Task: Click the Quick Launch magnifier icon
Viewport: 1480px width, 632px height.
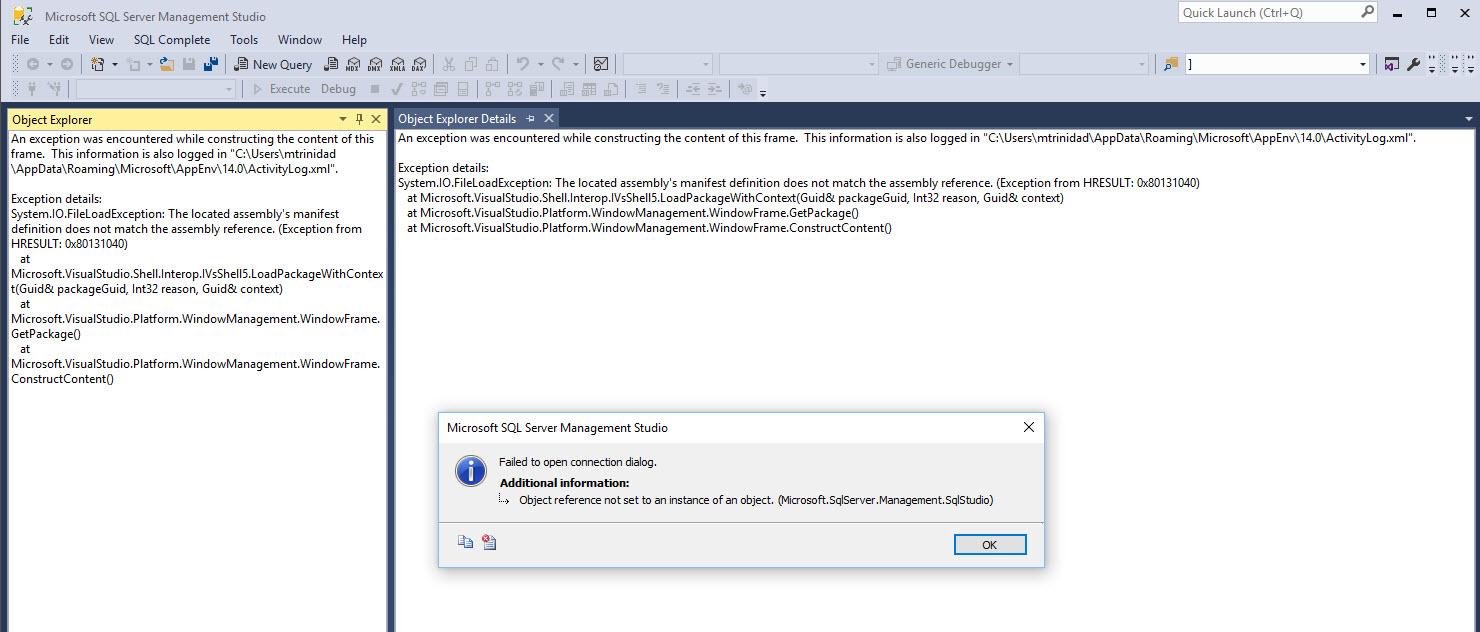Action: 1367,13
